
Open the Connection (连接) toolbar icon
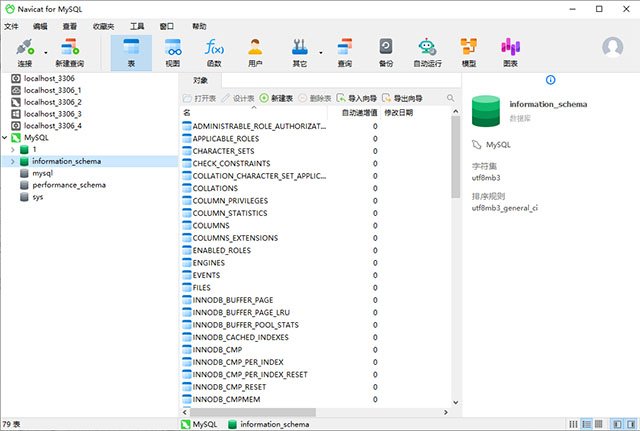tap(25, 52)
